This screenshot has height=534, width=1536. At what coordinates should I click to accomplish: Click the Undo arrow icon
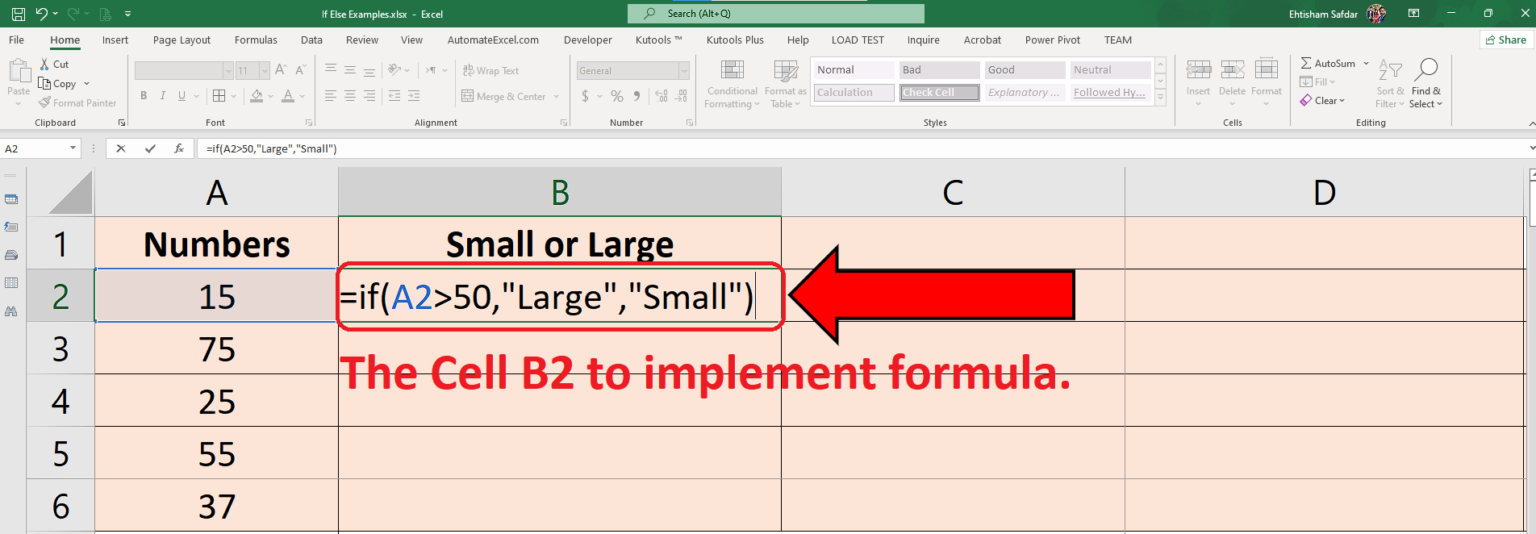pyautogui.click(x=41, y=15)
